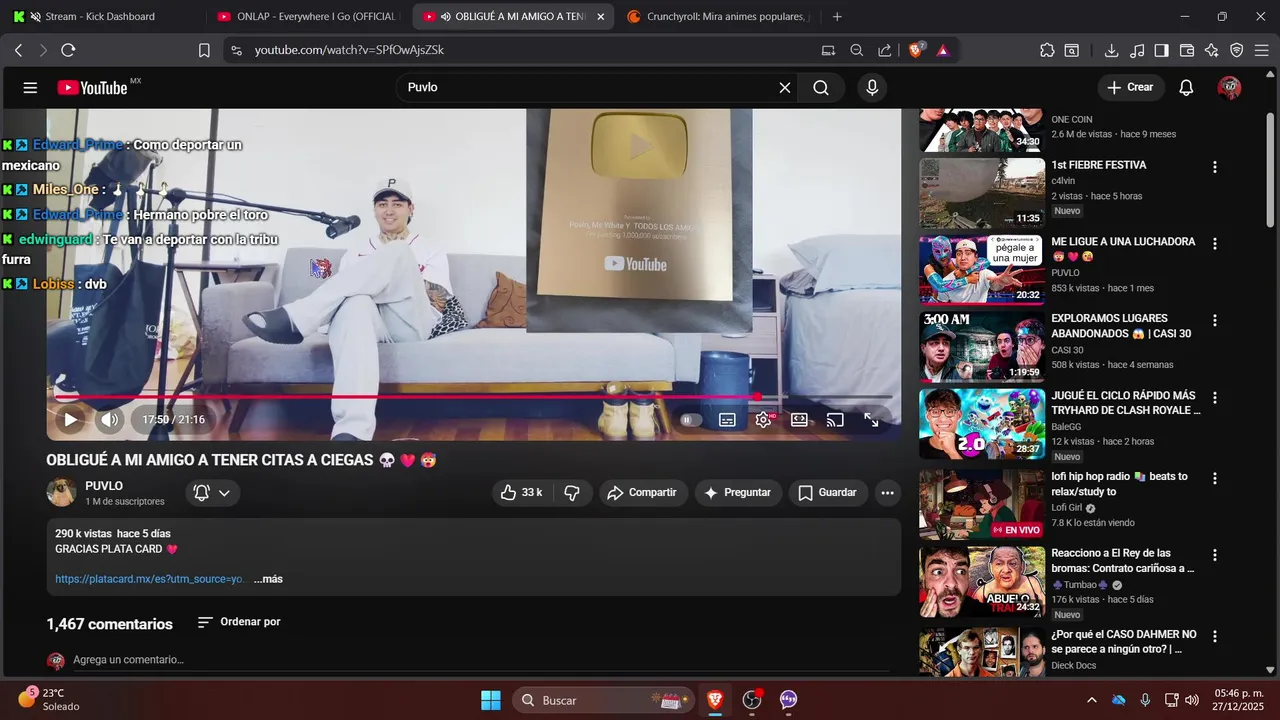Image resolution: width=1280 pixels, height=720 pixels.
Task: Switch to theater mode
Action: pyautogui.click(x=799, y=420)
